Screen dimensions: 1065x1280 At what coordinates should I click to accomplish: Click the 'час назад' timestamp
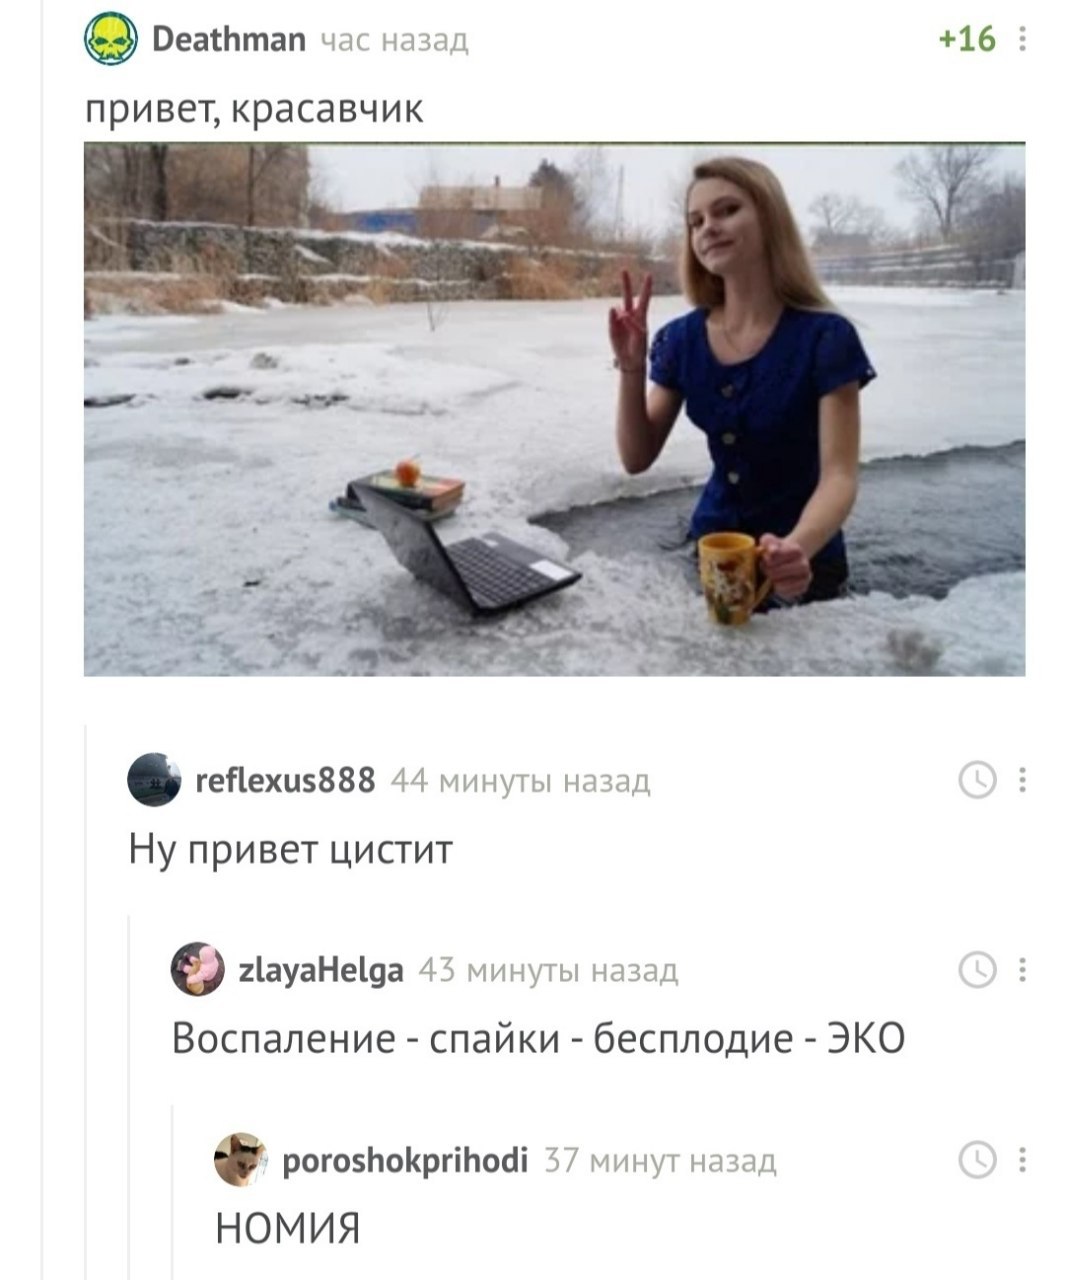pos(393,40)
